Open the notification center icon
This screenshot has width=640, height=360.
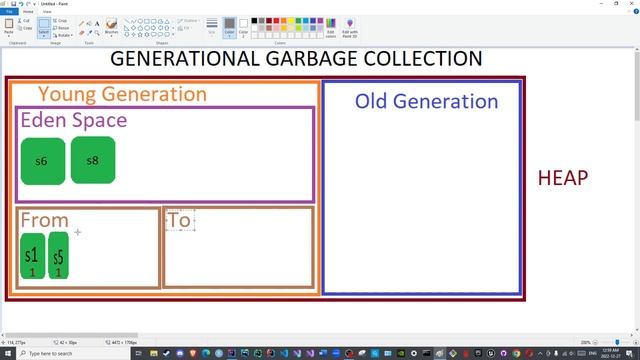tap(629, 353)
